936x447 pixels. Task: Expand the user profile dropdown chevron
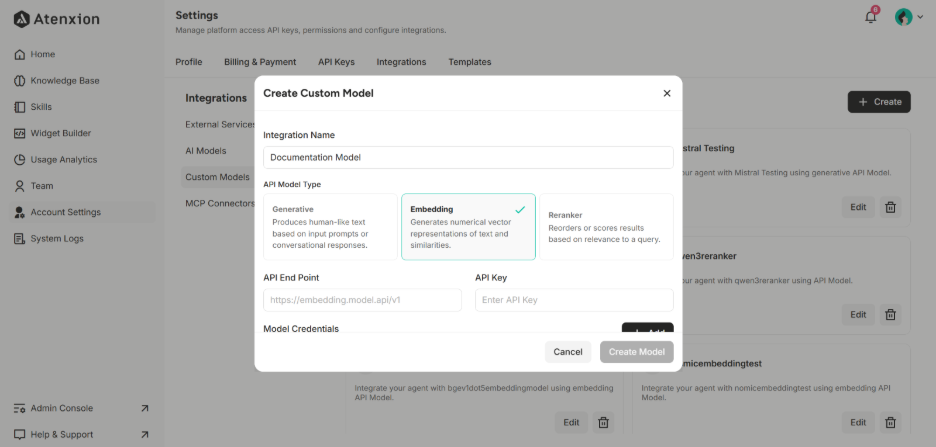(x=920, y=17)
